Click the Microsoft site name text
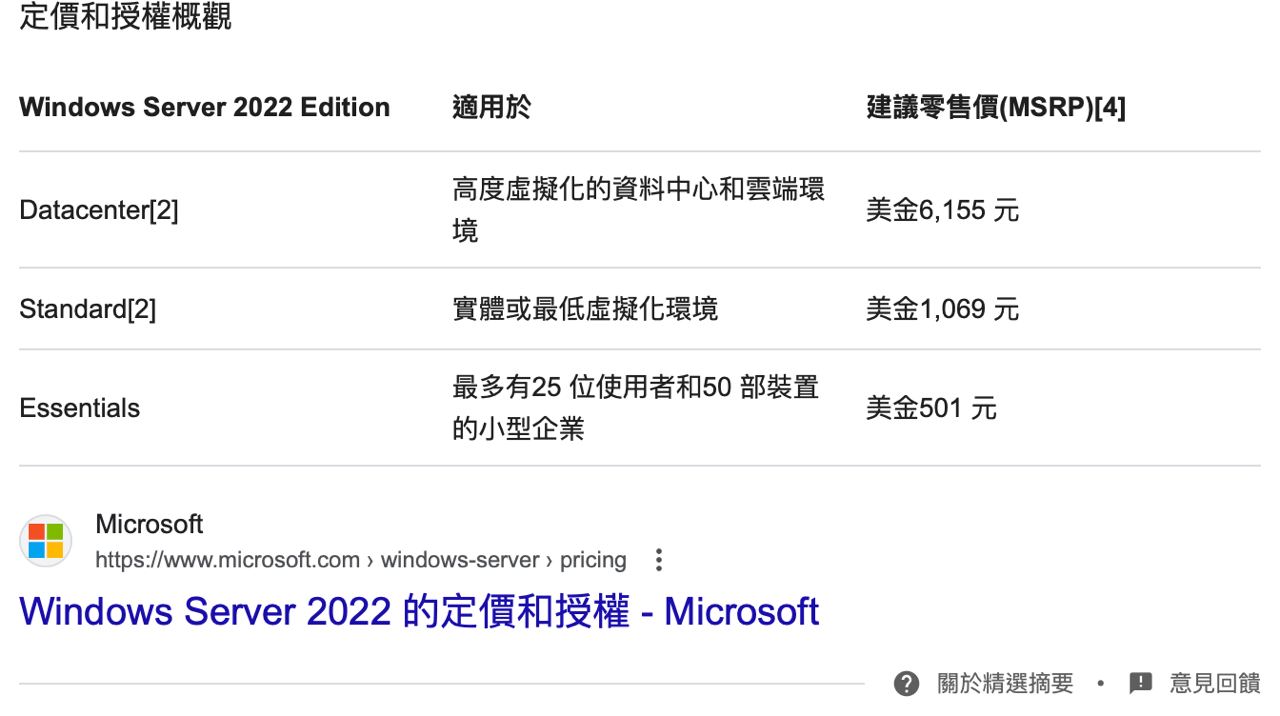The width and height of the screenshot is (1280, 716). [x=149, y=524]
